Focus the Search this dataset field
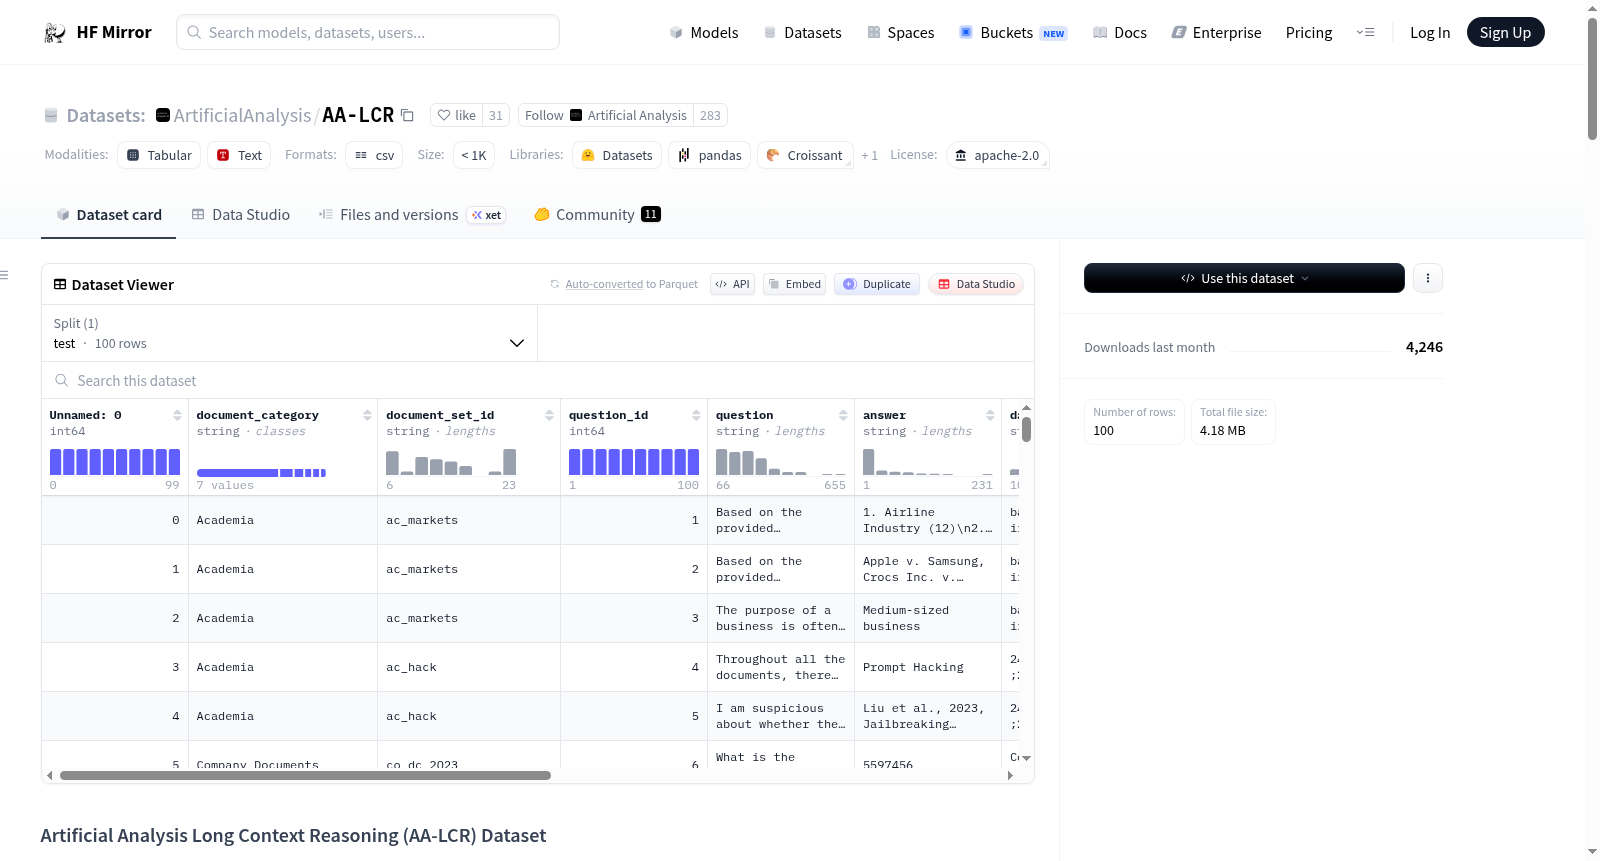Viewport: 1600px width, 861px height. 538,380
